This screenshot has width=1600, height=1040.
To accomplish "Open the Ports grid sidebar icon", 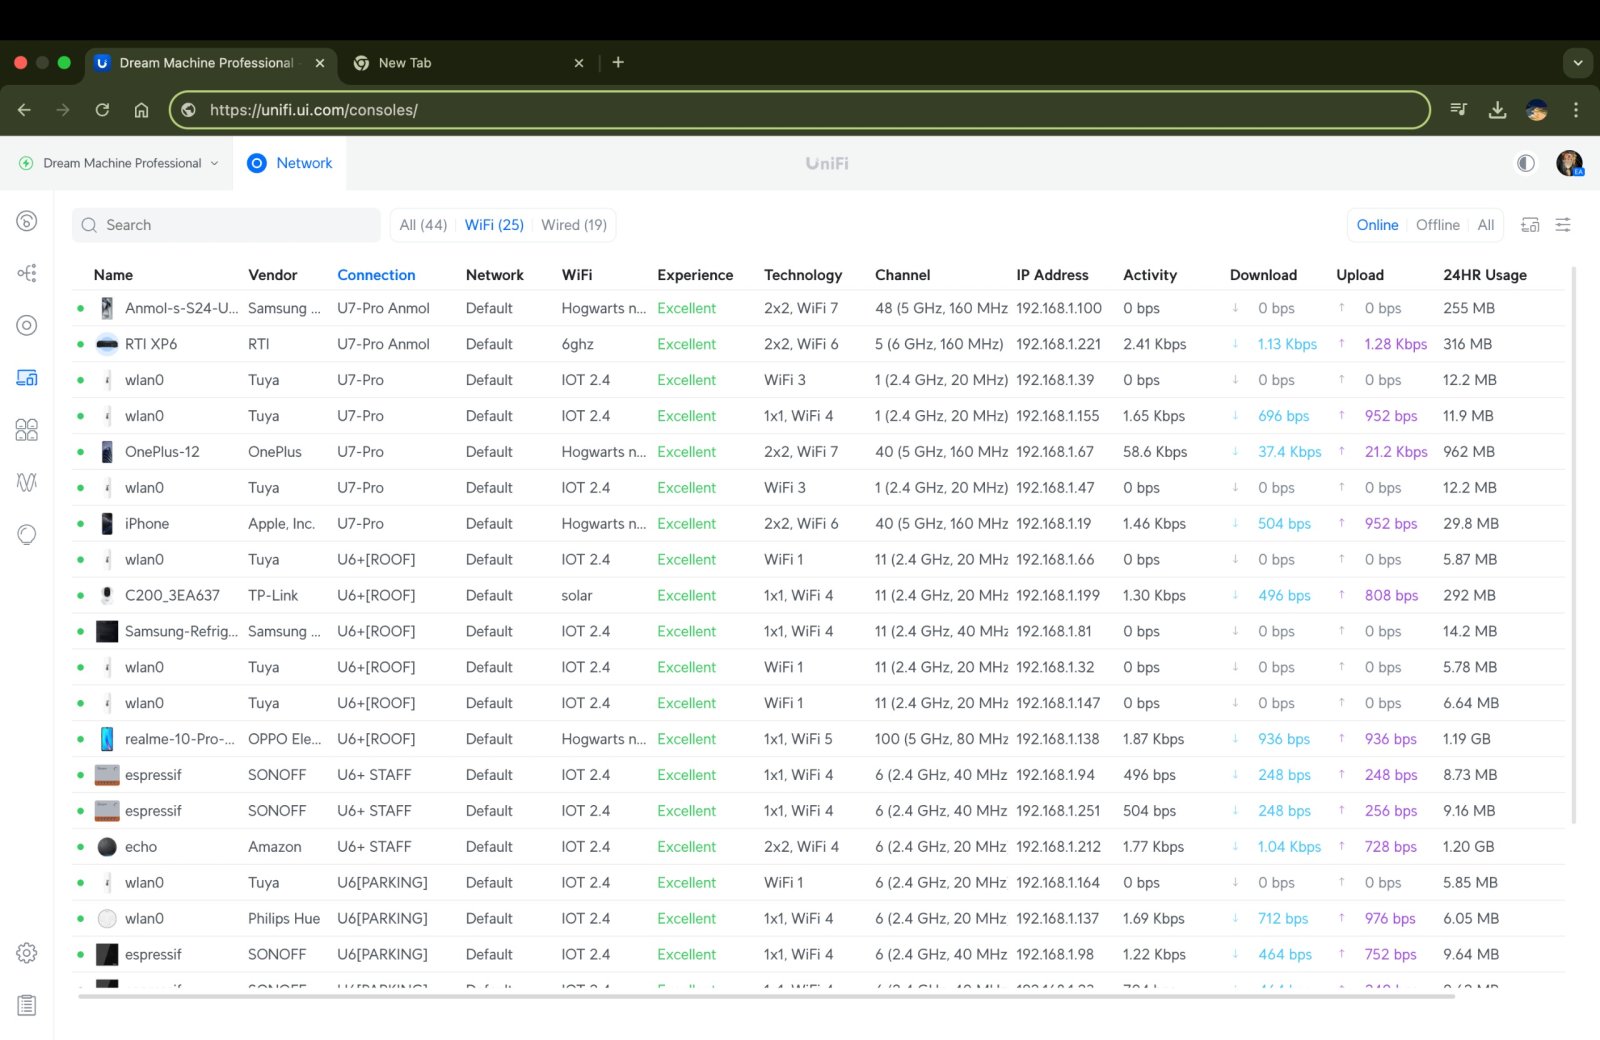I will (x=27, y=430).
